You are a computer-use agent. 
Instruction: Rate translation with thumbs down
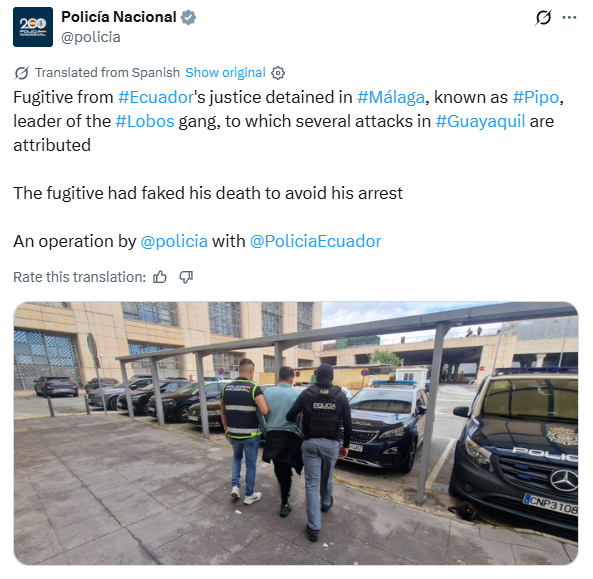point(186,277)
